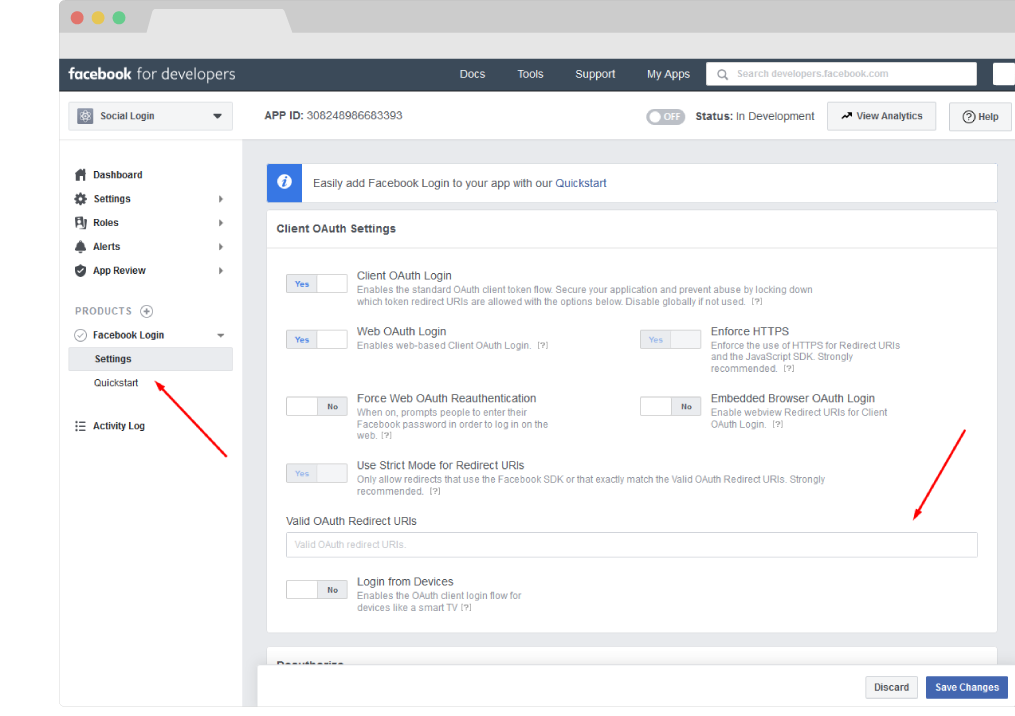Image resolution: width=1015 pixels, height=716 pixels.
Task: Click the App Review shield icon
Action: point(81,271)
